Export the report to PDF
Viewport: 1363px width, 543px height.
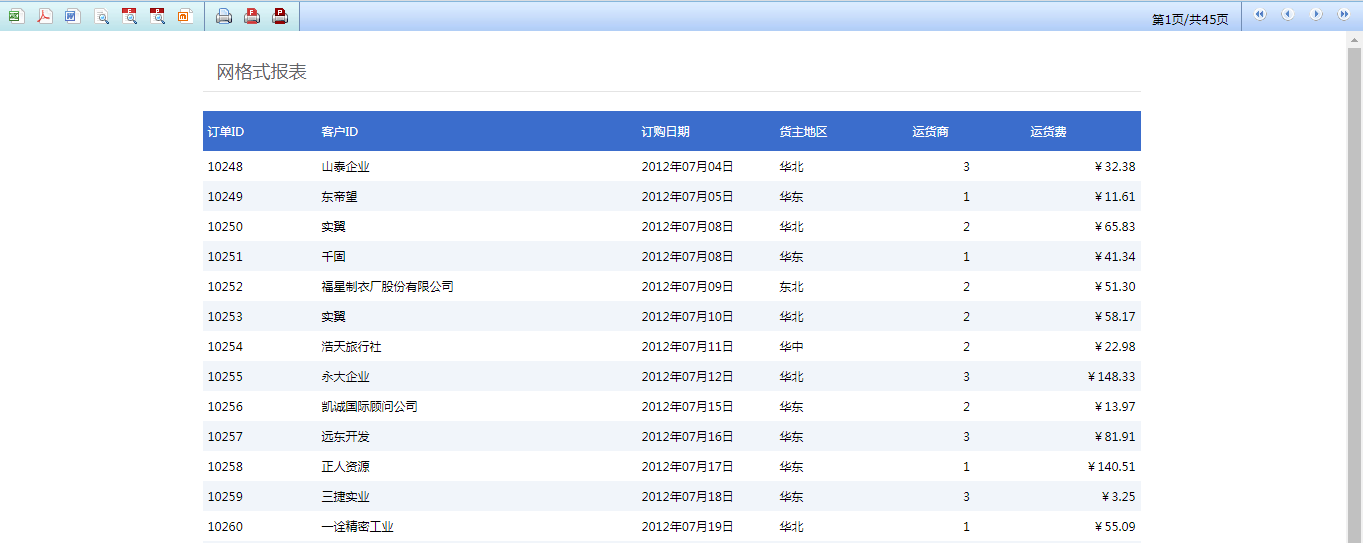coord(45,16)
